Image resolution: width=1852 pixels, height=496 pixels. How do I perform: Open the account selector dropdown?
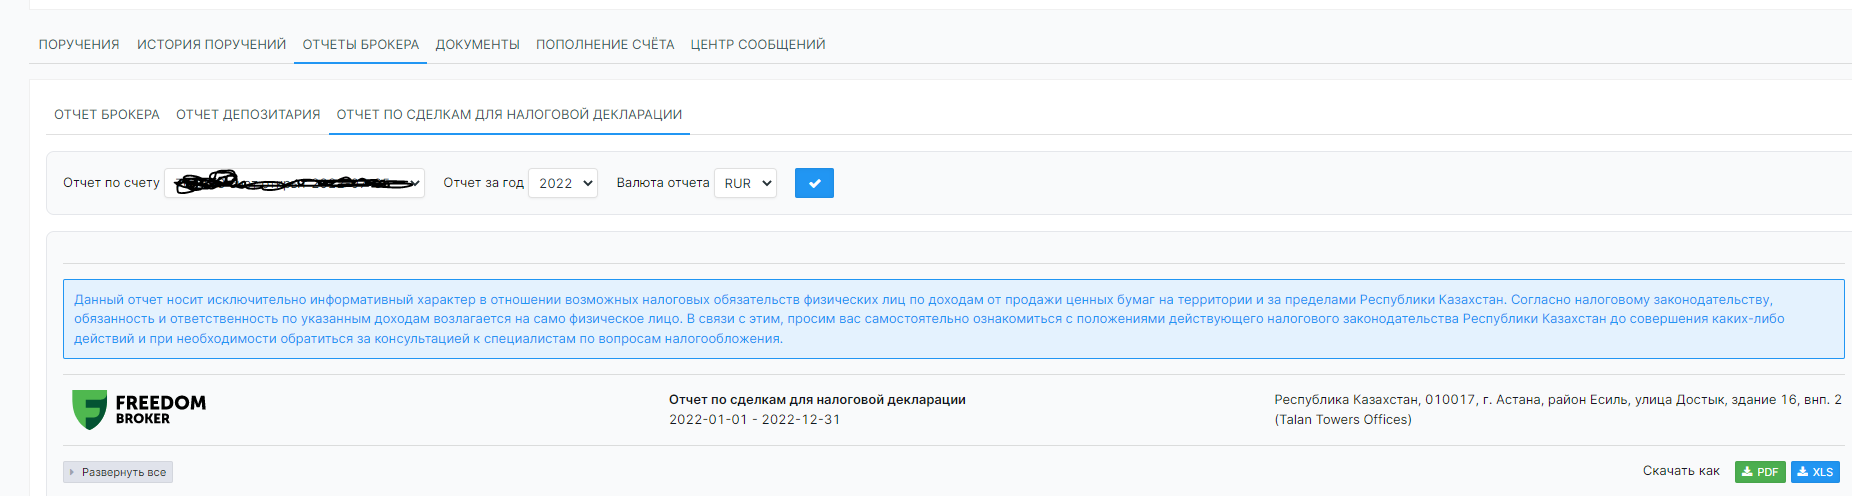tap(294, 183)
